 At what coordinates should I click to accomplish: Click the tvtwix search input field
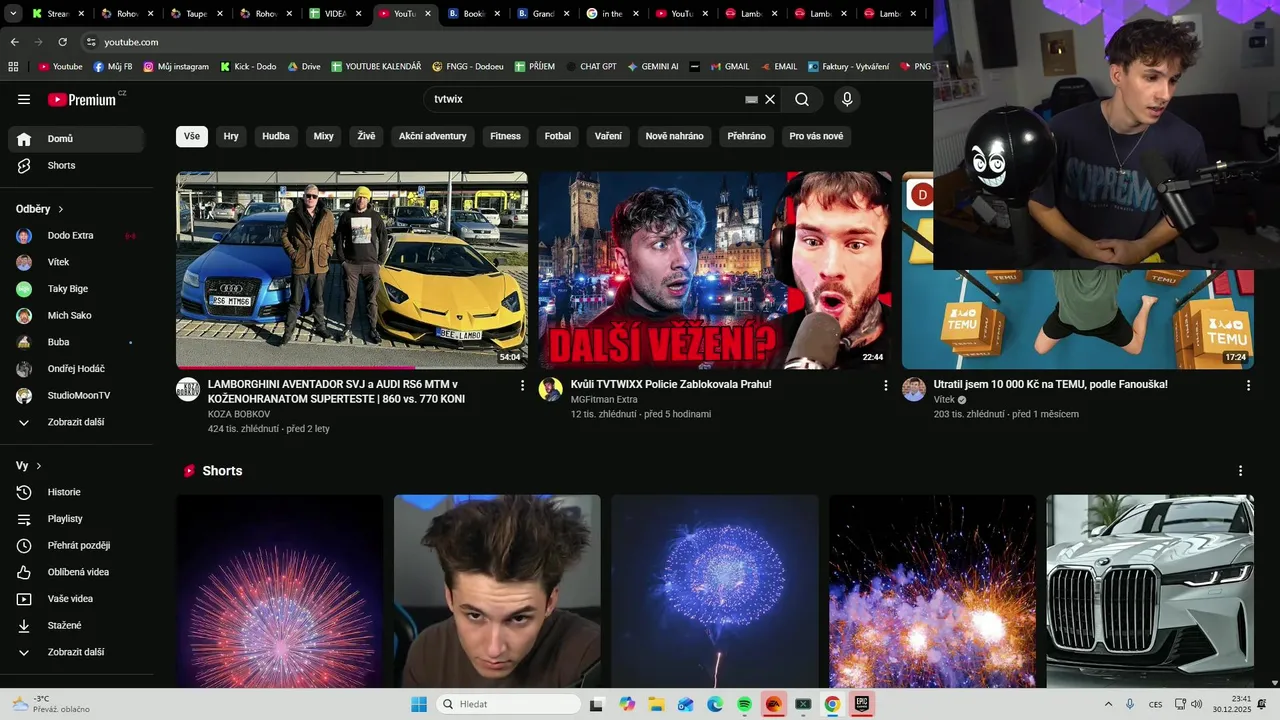pyautogui.click(x=585, y=99)
